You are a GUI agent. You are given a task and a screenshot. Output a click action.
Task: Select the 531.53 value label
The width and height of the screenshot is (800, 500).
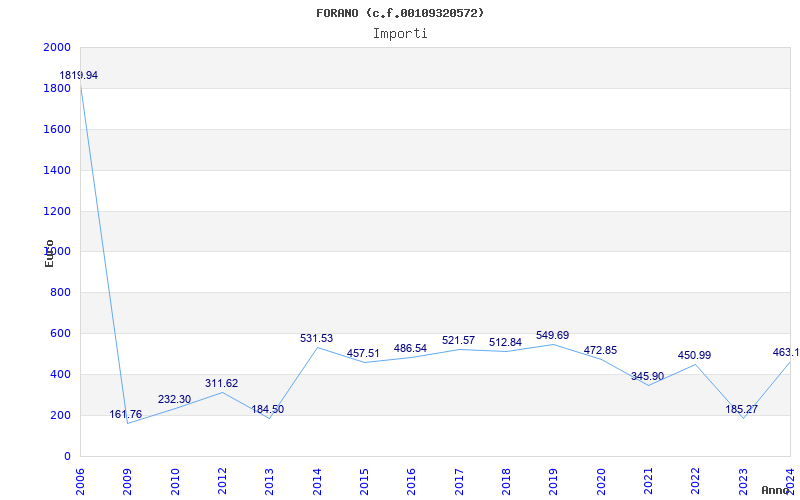click(x=316, y=338)
